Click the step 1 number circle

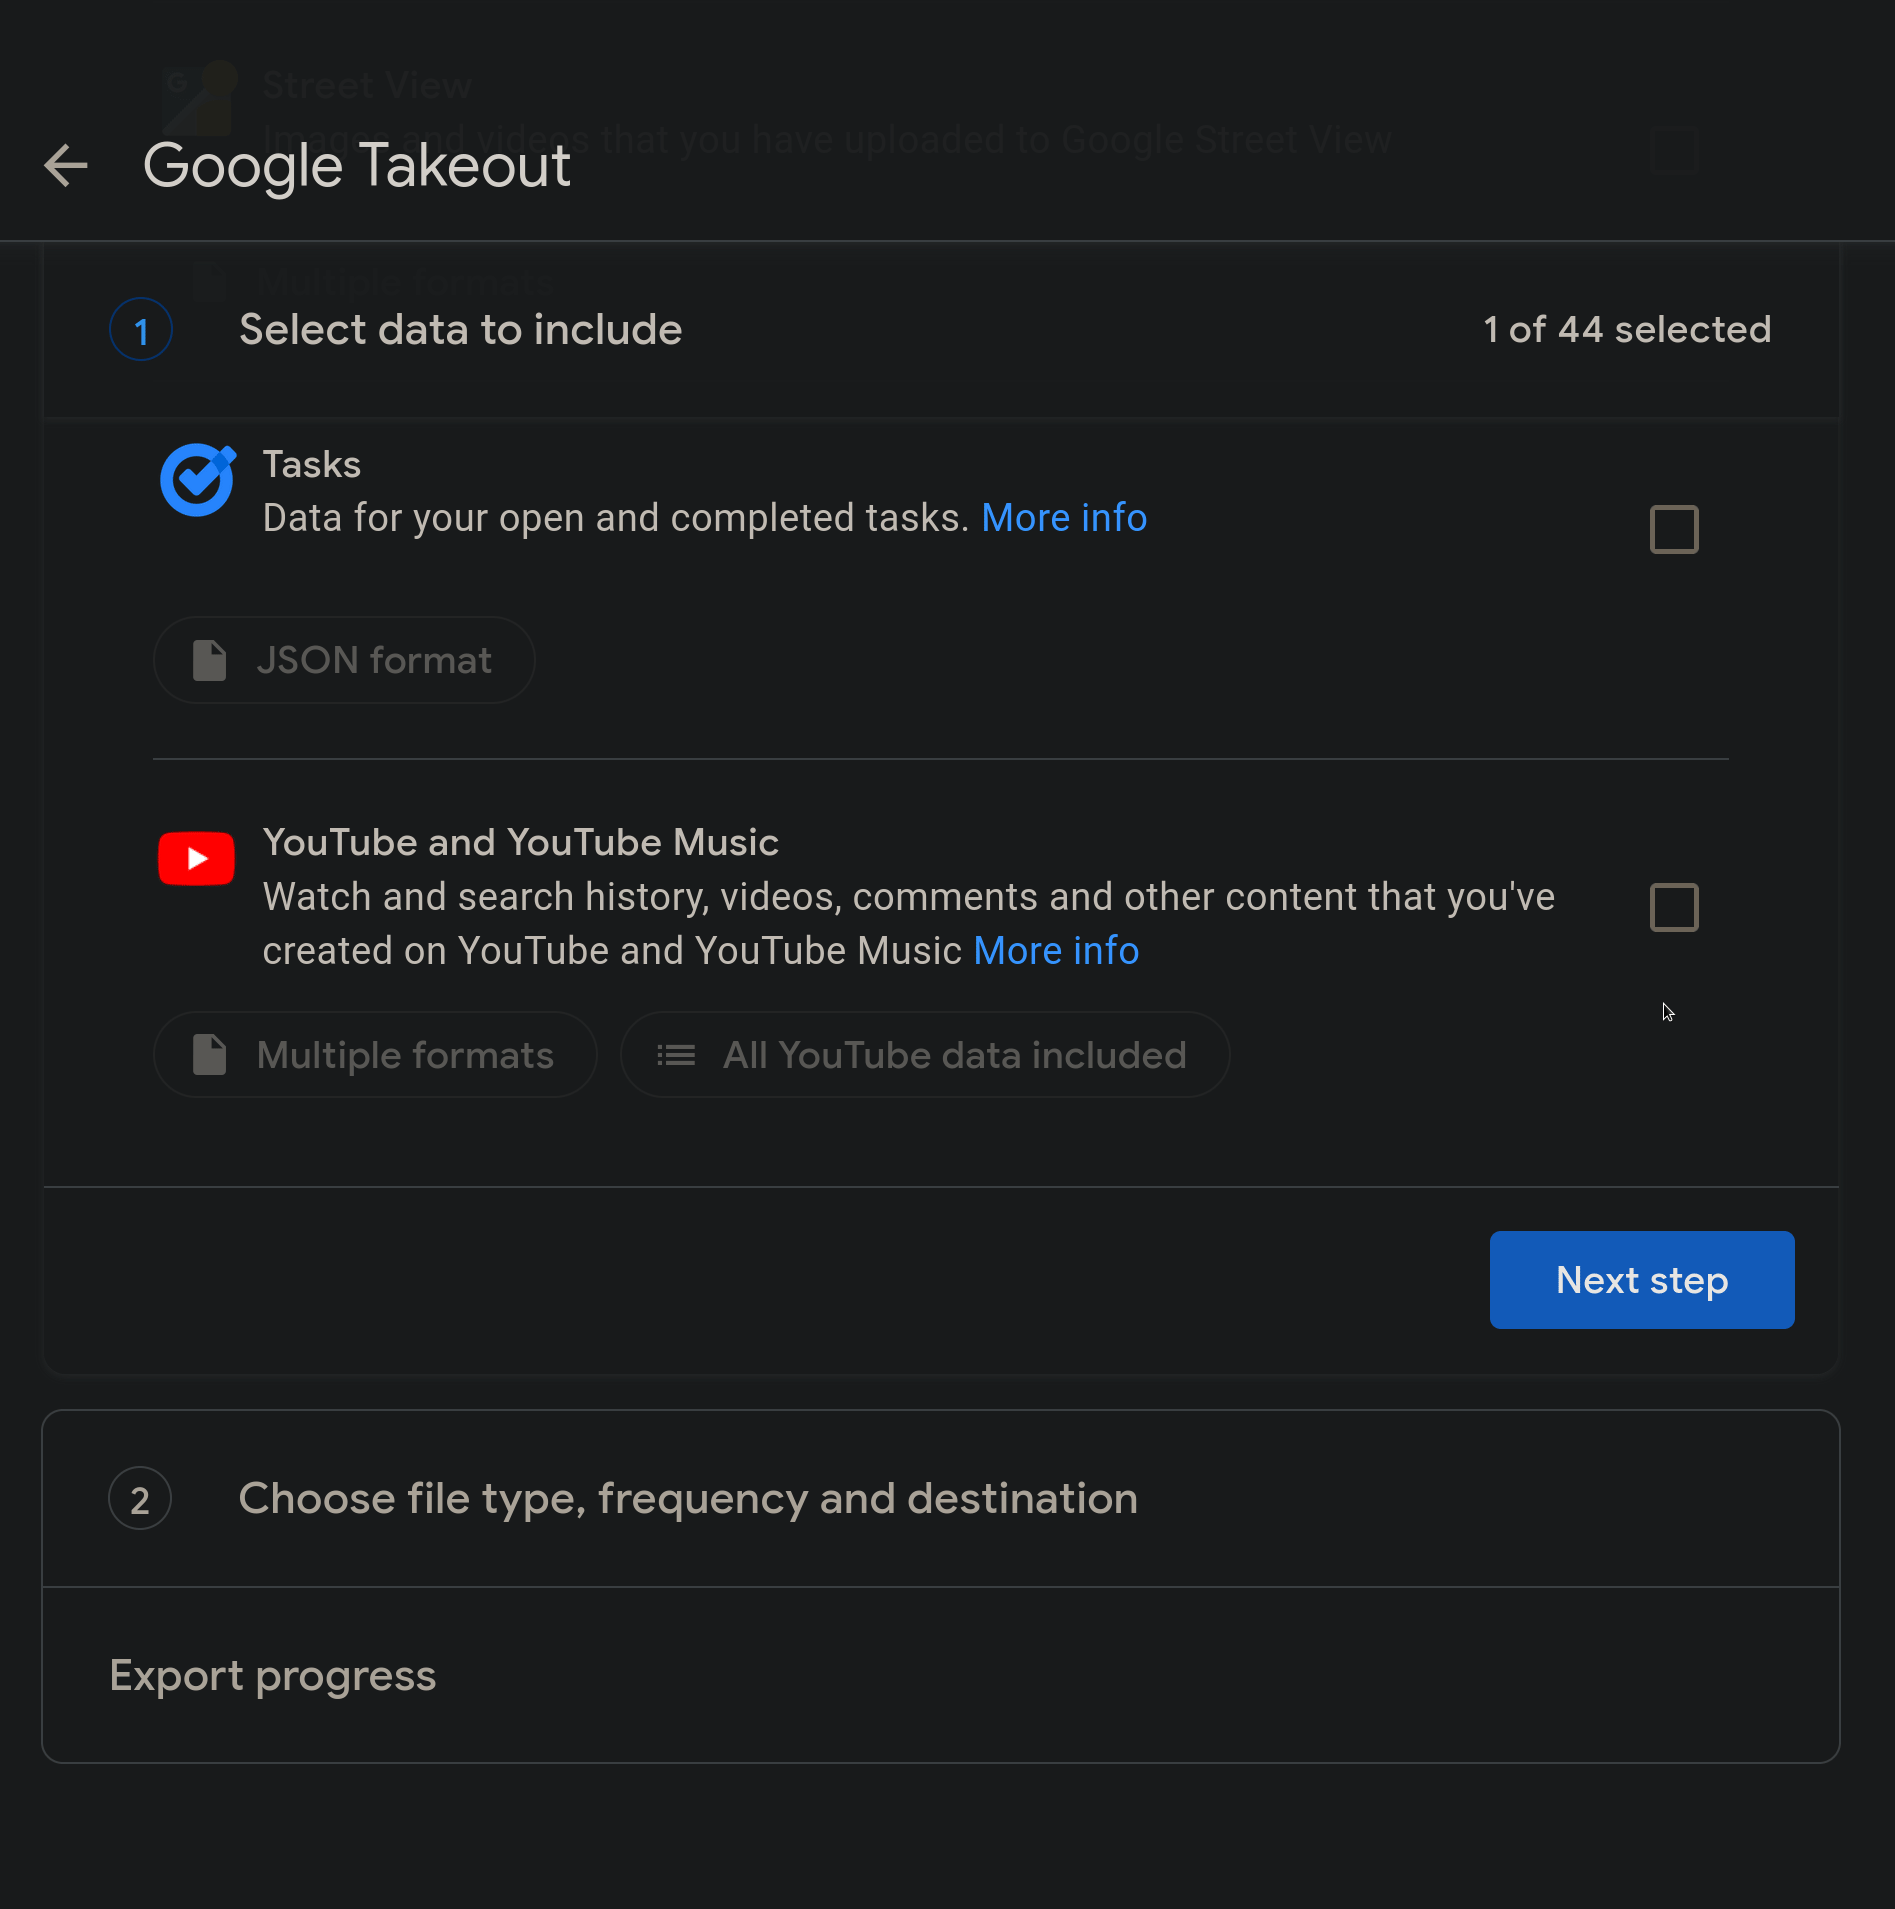pos(141,330)
